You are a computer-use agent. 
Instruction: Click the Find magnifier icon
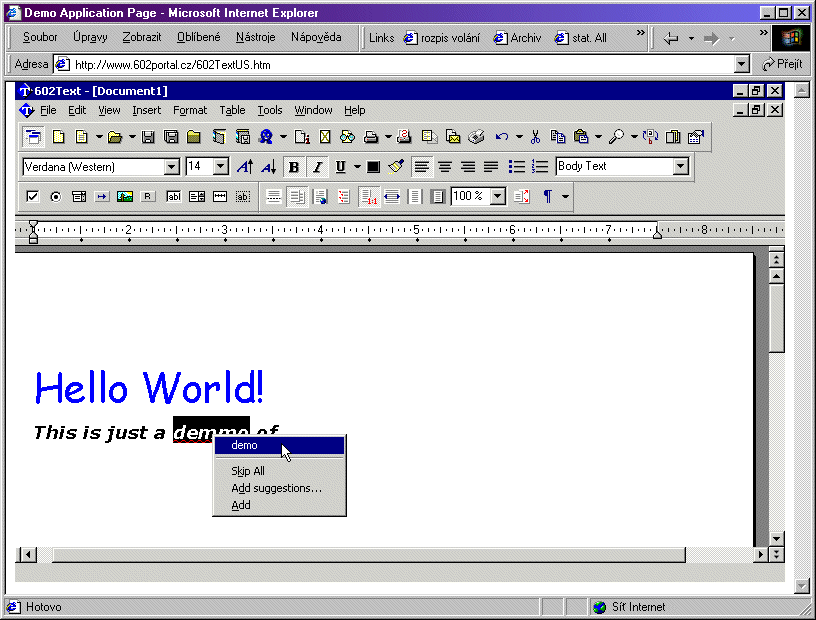[616, 137]
